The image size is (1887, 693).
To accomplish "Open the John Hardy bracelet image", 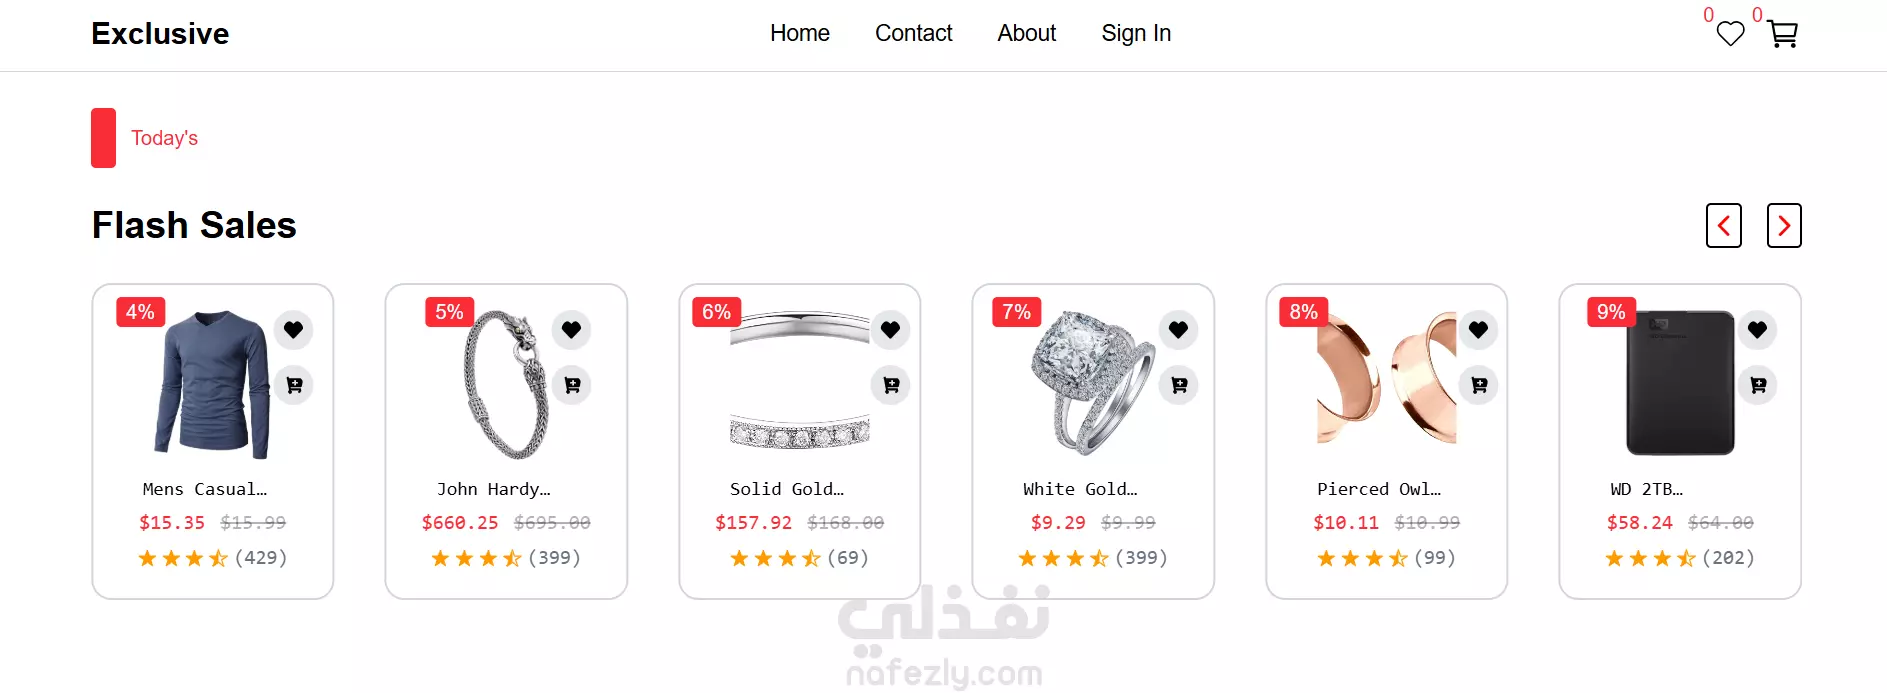I will (507, 385).
